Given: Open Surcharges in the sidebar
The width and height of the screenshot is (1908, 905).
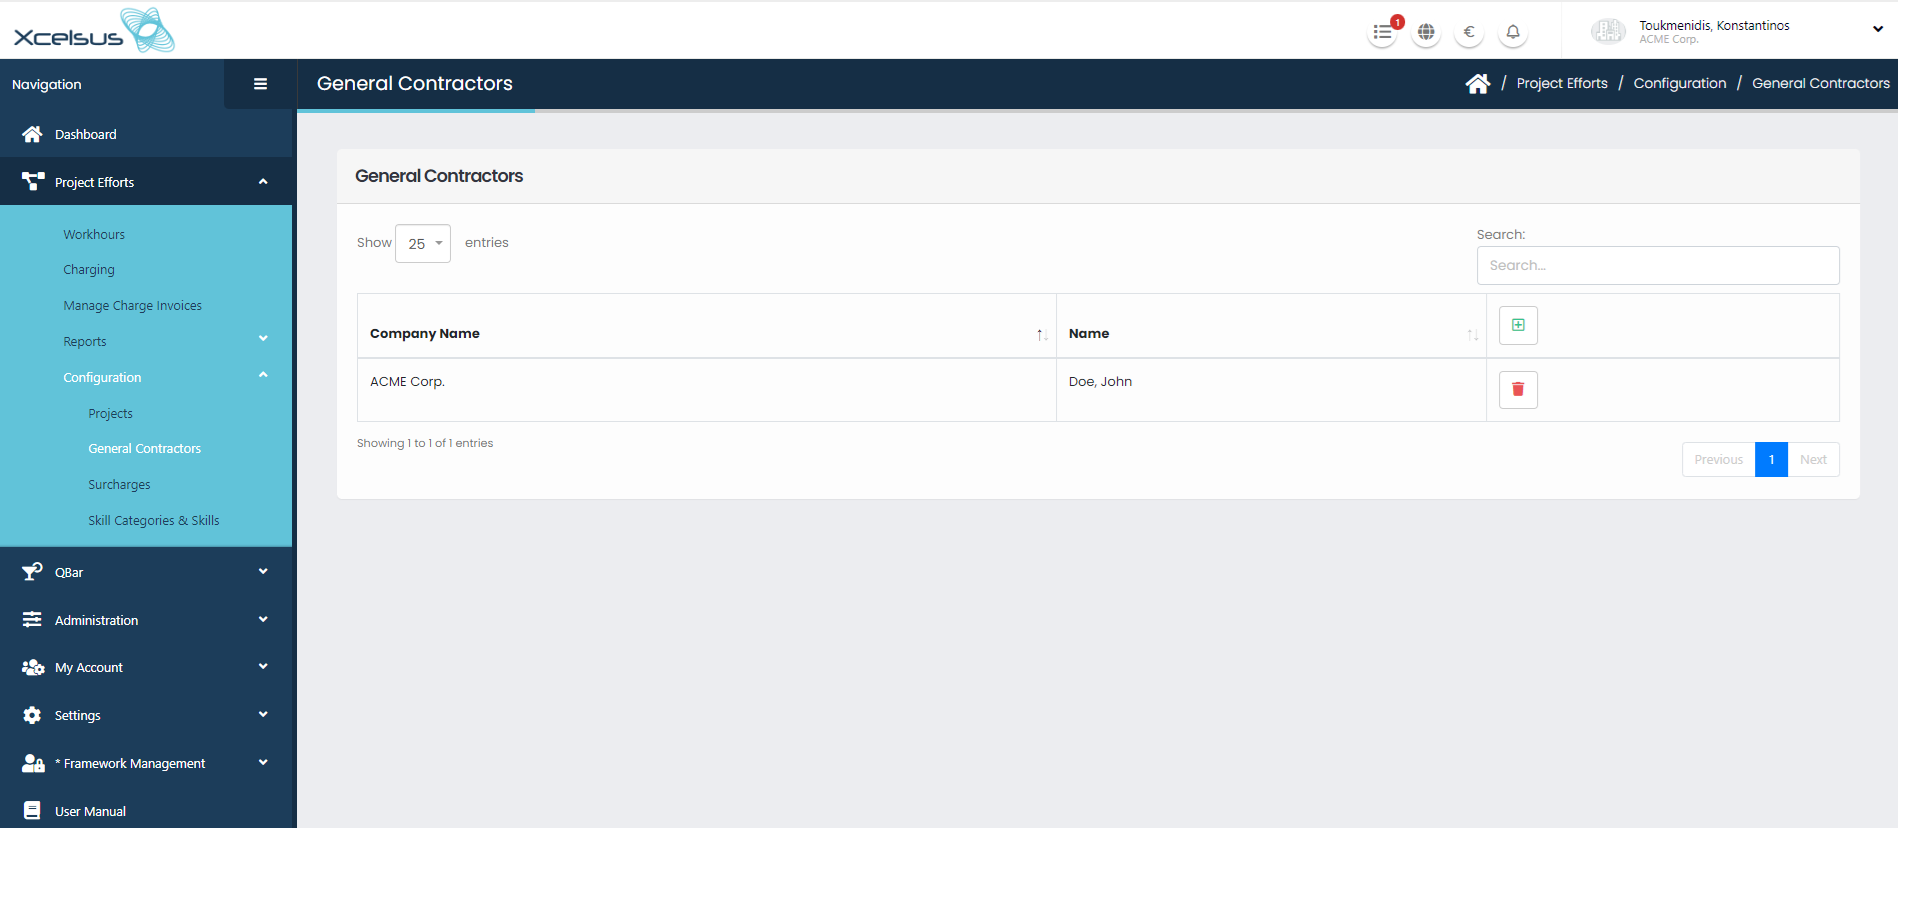Looking at the screenshot, I should [119, 485].
